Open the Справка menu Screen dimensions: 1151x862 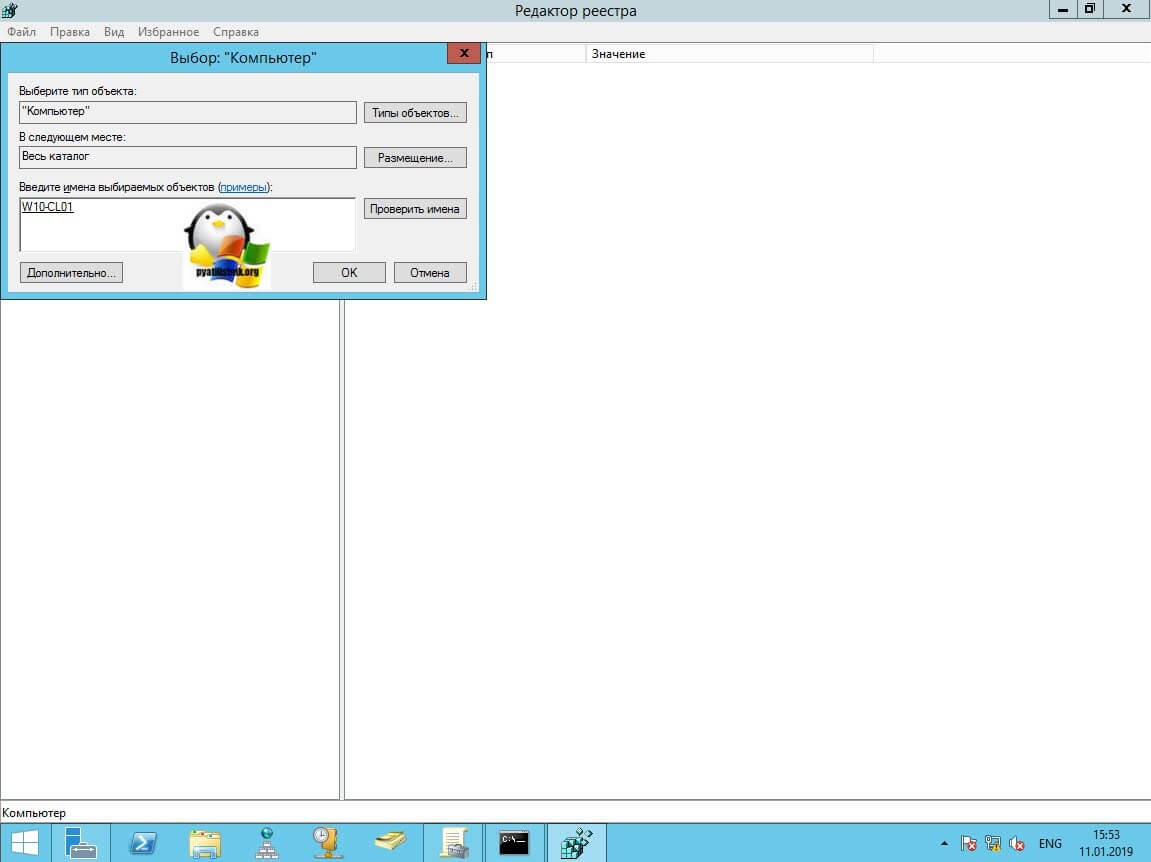236,32
